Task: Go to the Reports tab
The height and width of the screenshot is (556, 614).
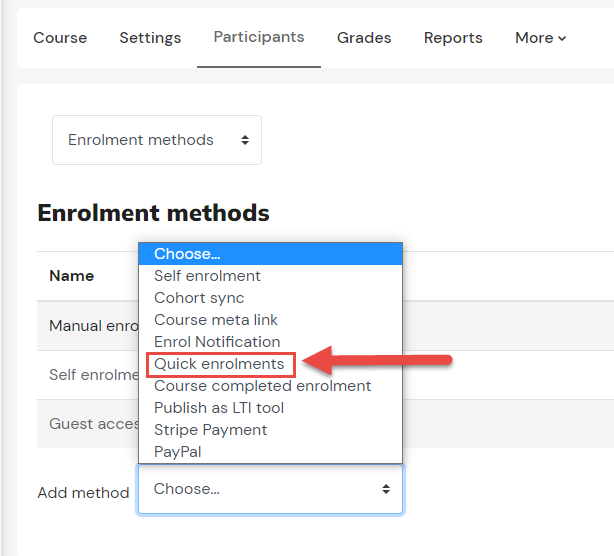Action: coord(453,38)
